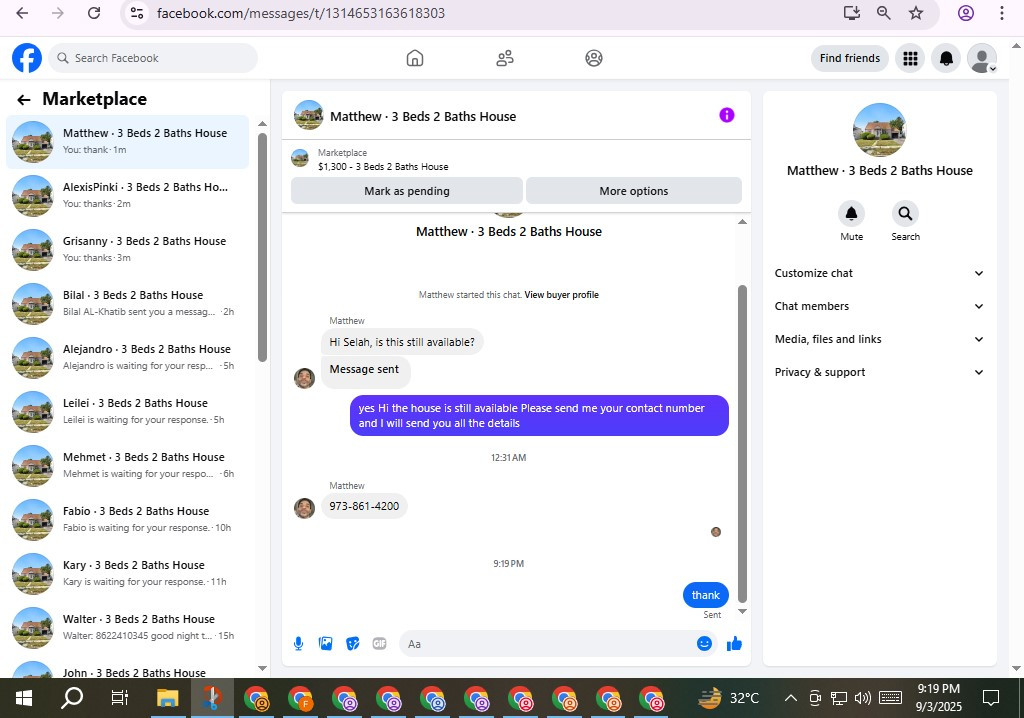
Task: Open Leilei conversation
Action: pos(127,412)
